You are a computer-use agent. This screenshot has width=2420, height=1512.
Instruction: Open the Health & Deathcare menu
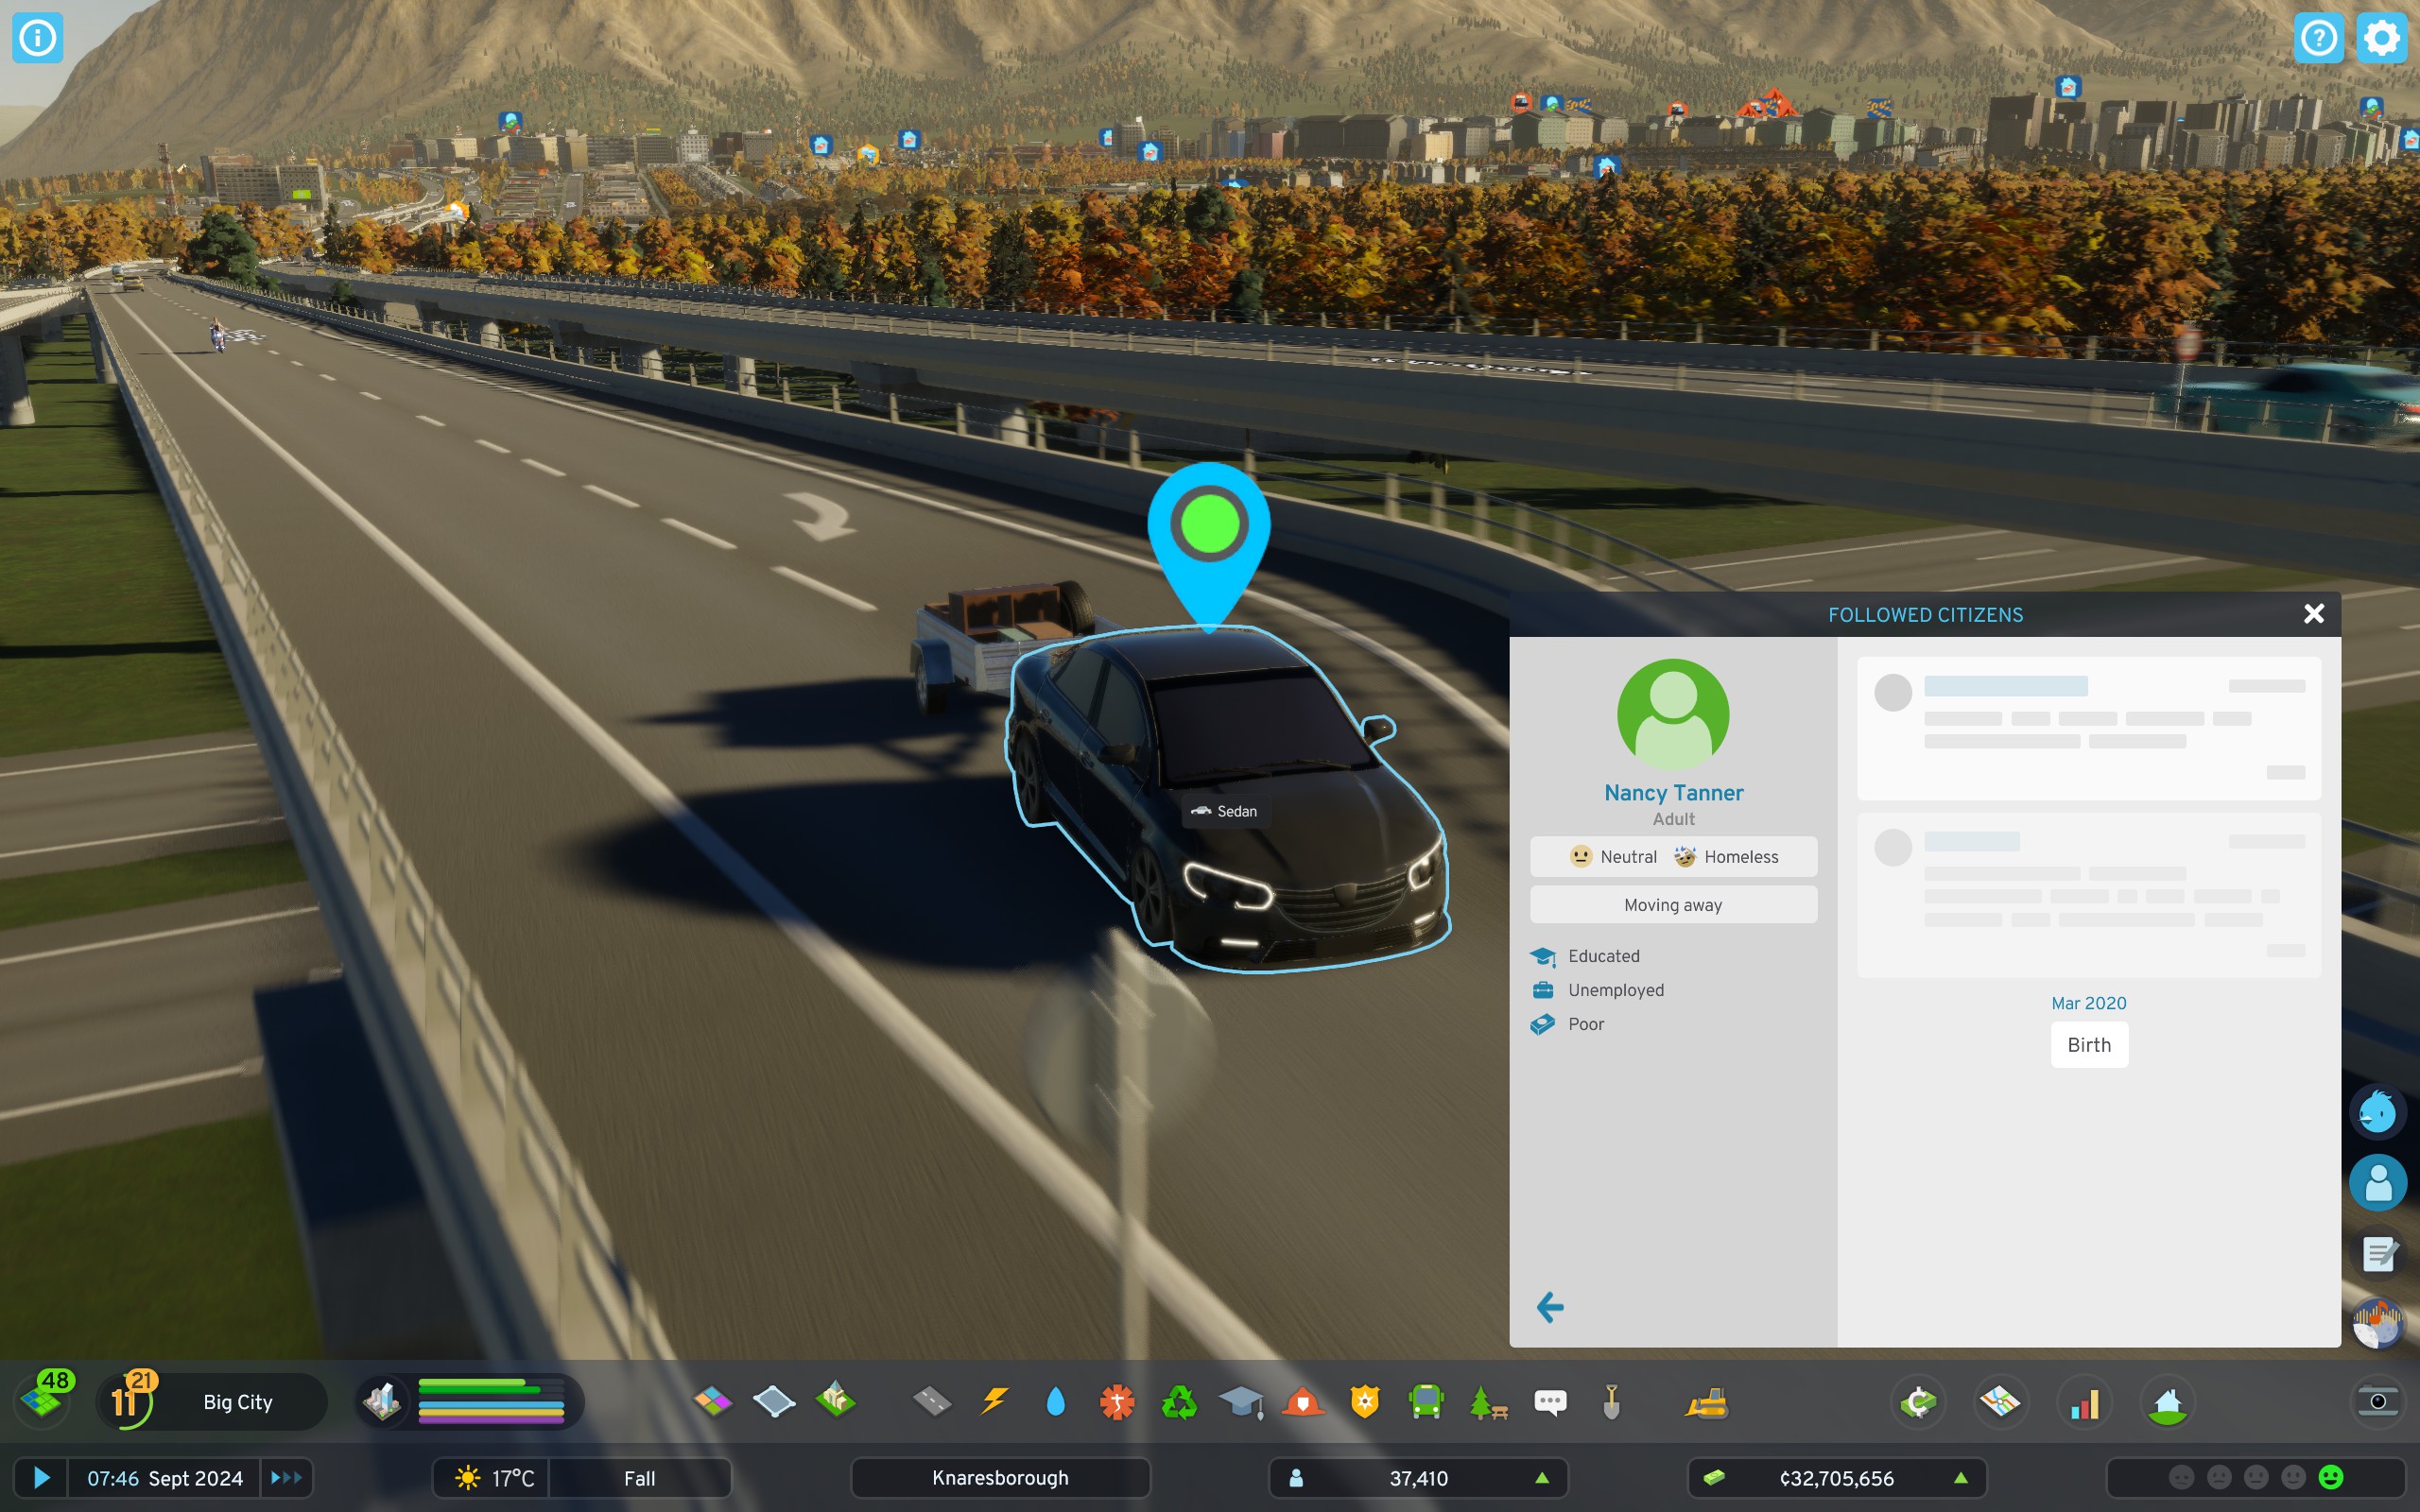[x=1118, y=1402]
